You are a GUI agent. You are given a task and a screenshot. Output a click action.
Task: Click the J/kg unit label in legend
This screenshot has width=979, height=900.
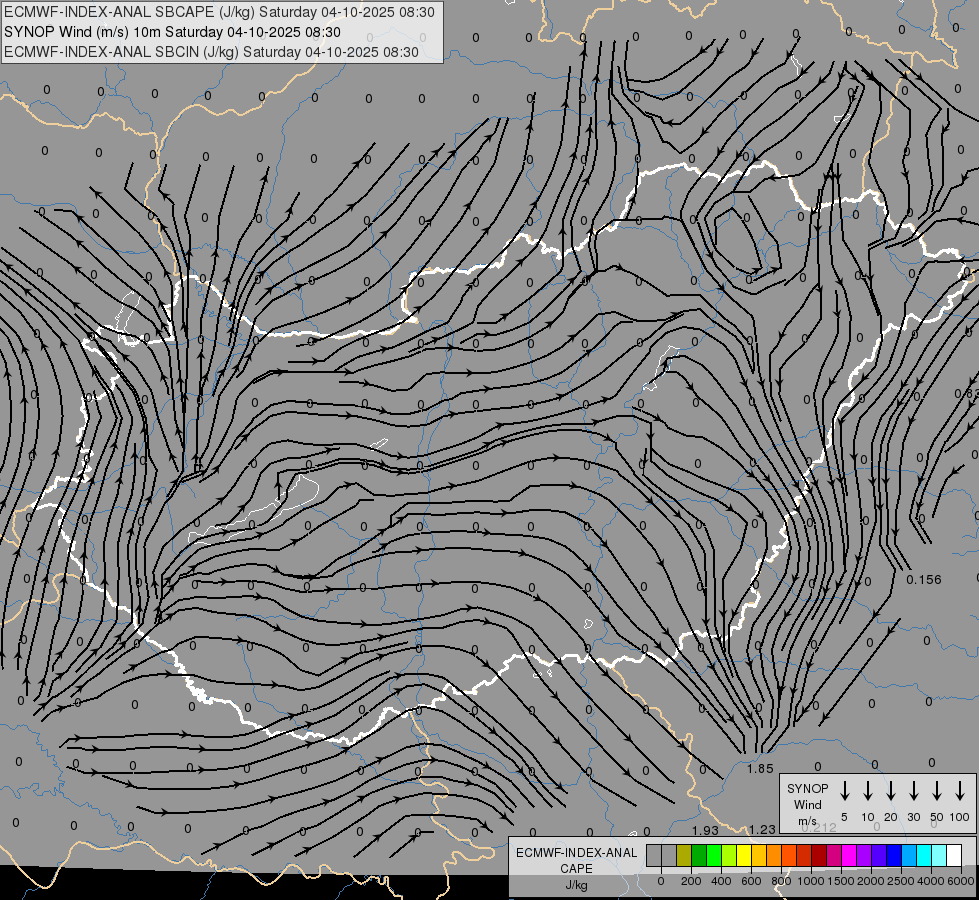[x=576, y=884]
